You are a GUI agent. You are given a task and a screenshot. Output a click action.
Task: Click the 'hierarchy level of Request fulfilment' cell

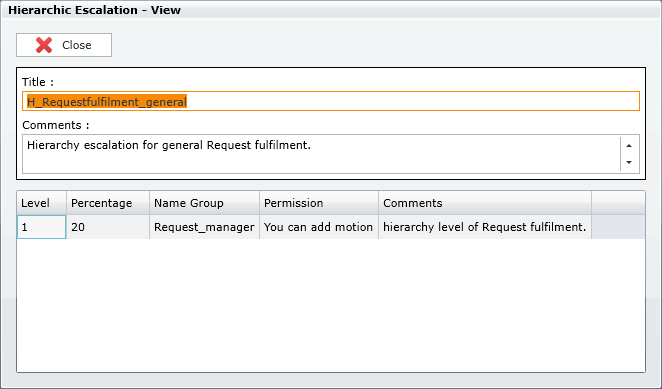pyautogui.click(x=485, y=227)
